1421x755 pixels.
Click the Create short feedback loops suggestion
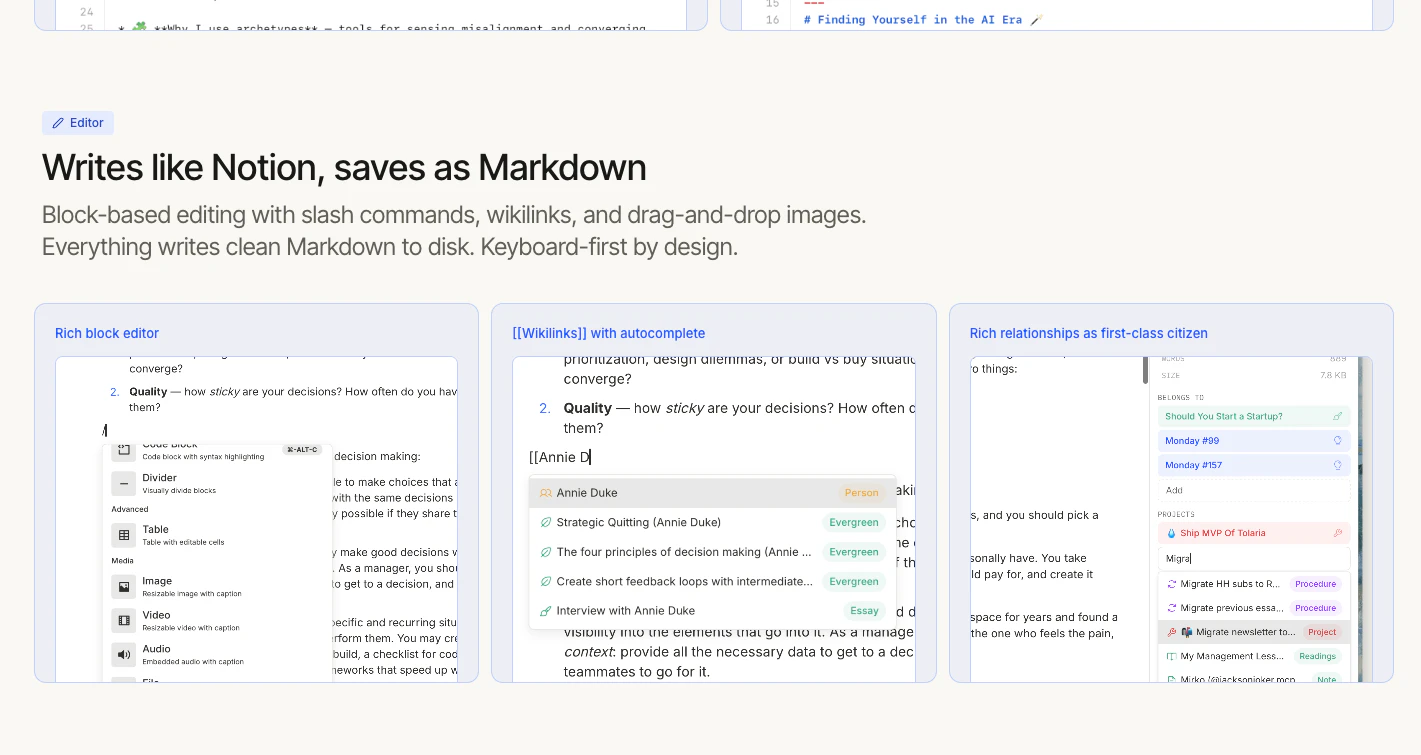712,581
